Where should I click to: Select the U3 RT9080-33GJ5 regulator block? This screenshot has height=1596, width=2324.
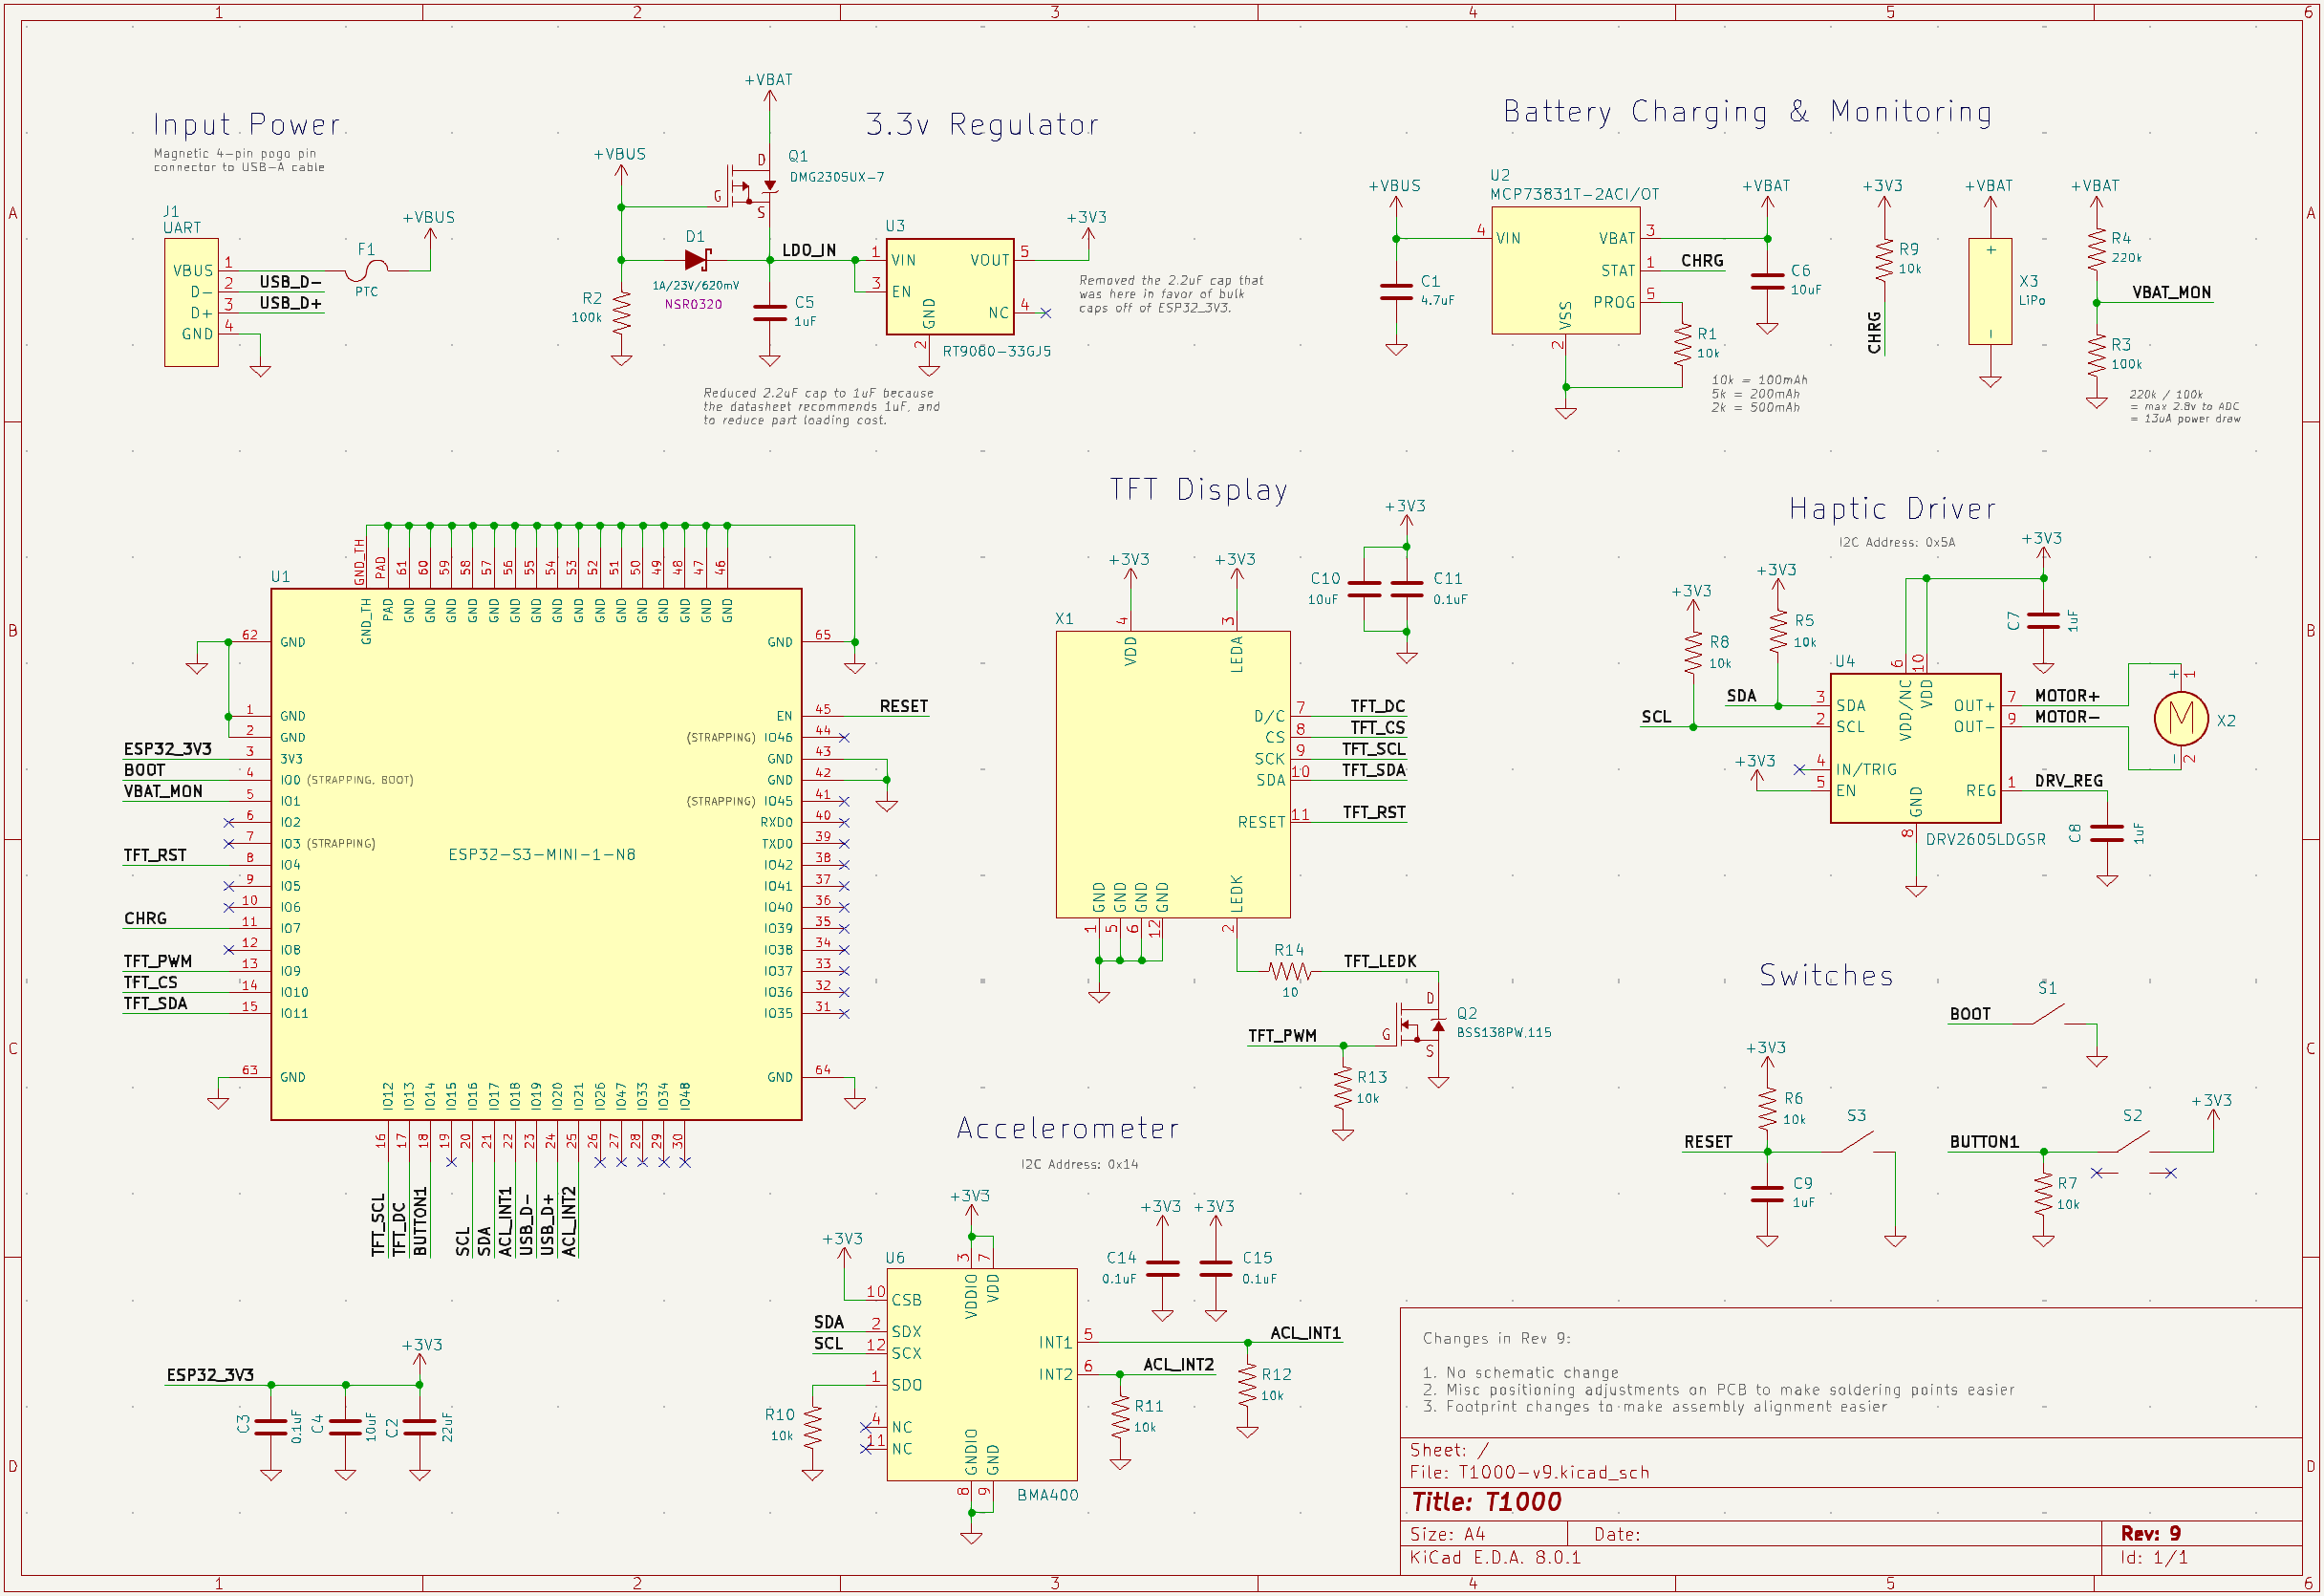(950, 286)
